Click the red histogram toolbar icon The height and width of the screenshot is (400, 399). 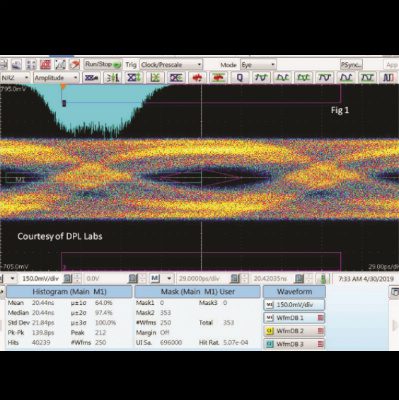tap(45, 65)
